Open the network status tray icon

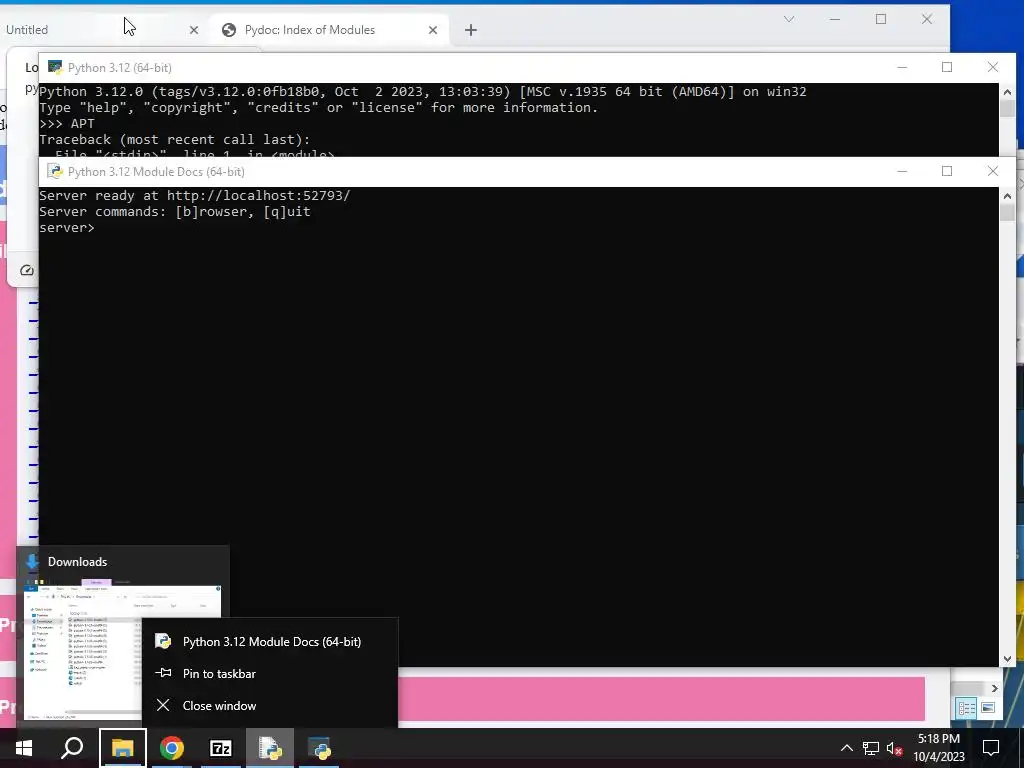[x=871, y=748]
